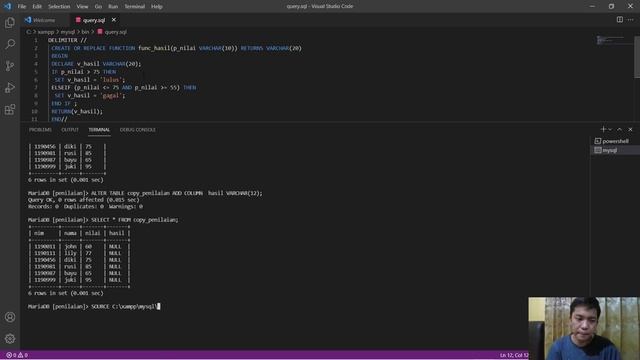
Task: Open the Manage gear icon
Action: click(10, 338)
